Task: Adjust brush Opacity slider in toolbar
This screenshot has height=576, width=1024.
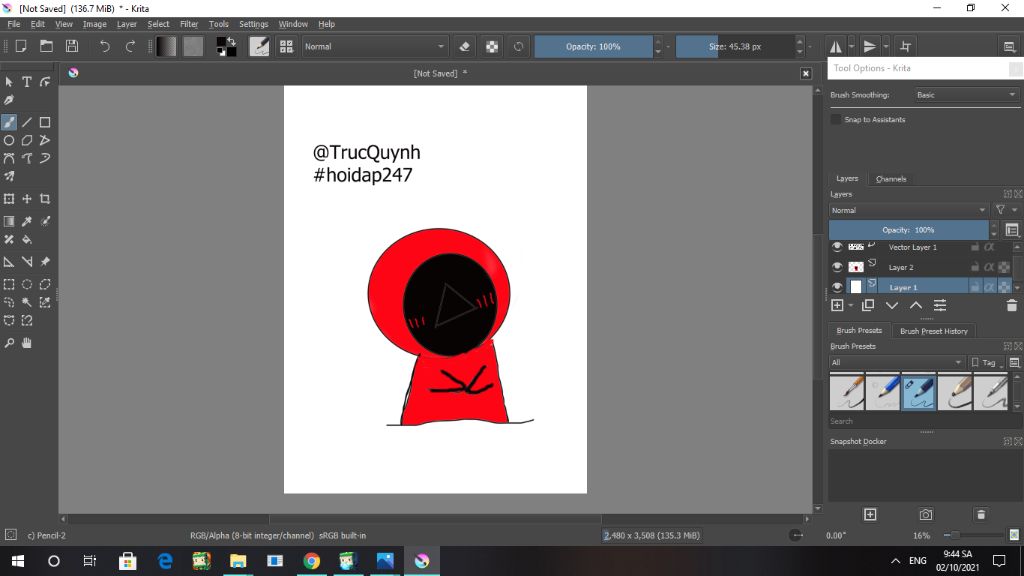Action: click(x=593, y=46)
